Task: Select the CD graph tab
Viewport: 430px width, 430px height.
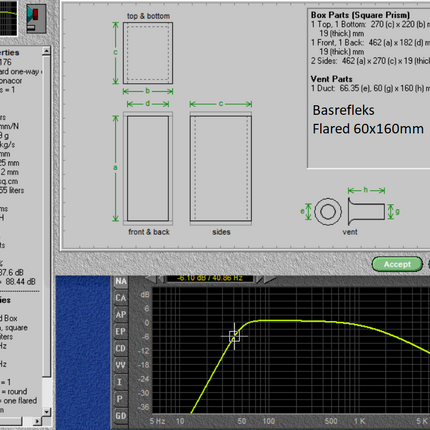Action: pos(121,348)
